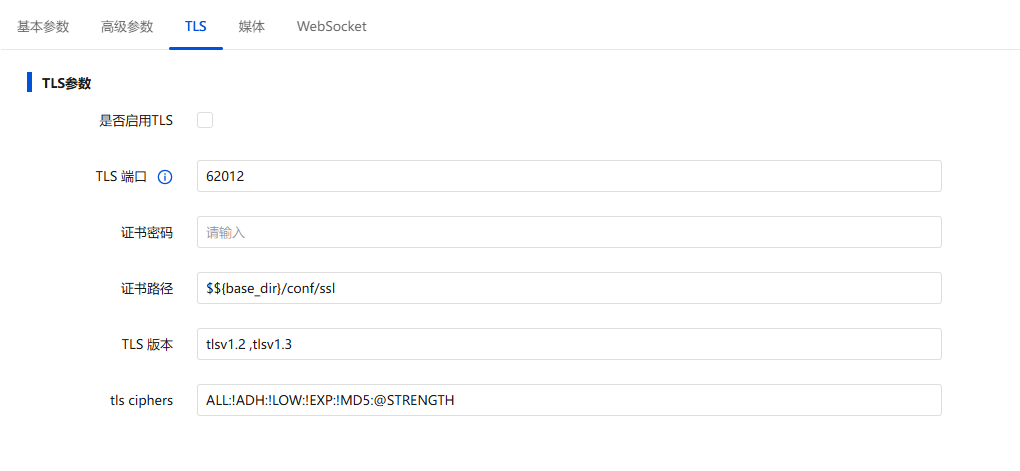Click the TLS参数 section heading

click(x=66, y=83)
